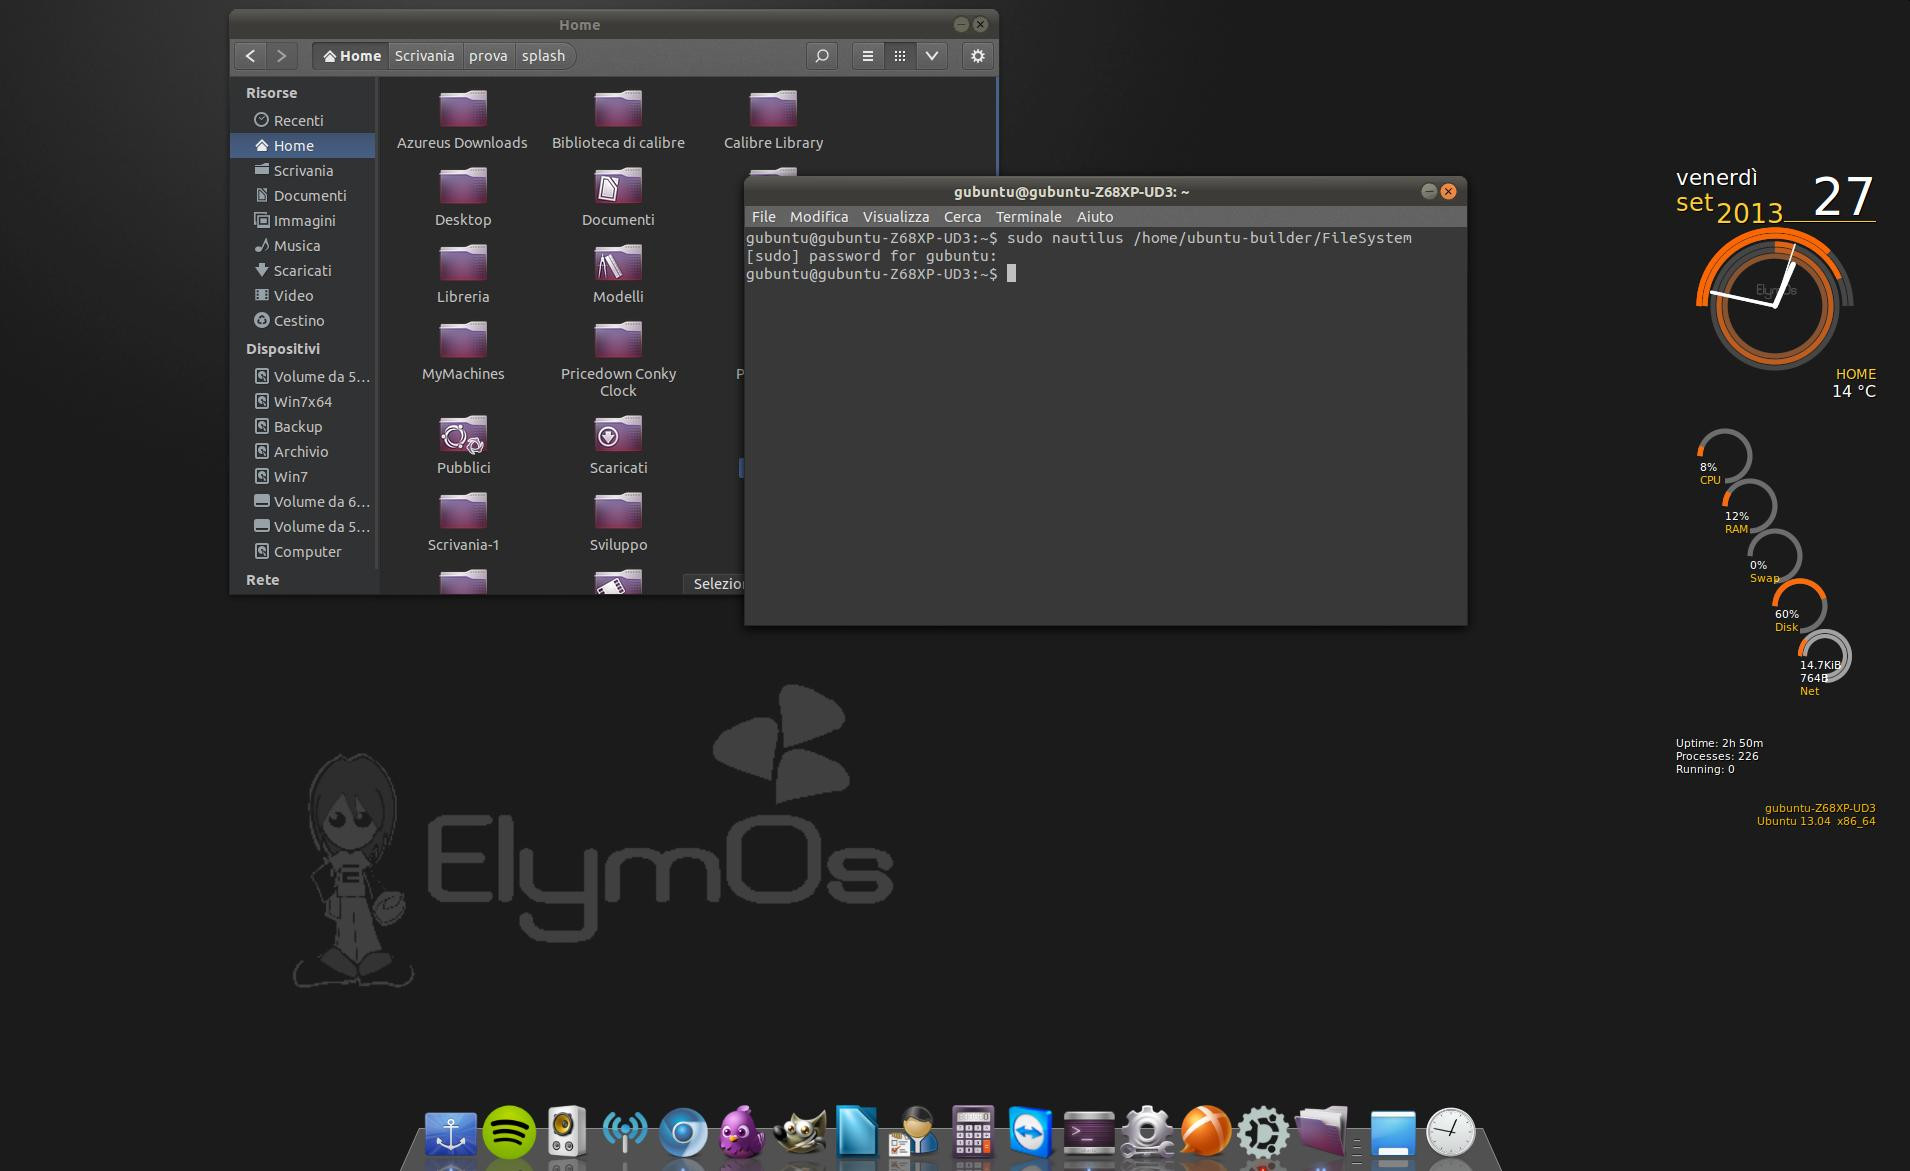Select the Desktop folder icon
The width and height of the screenshot is (1910, 1171).
[x=463, y=197]
